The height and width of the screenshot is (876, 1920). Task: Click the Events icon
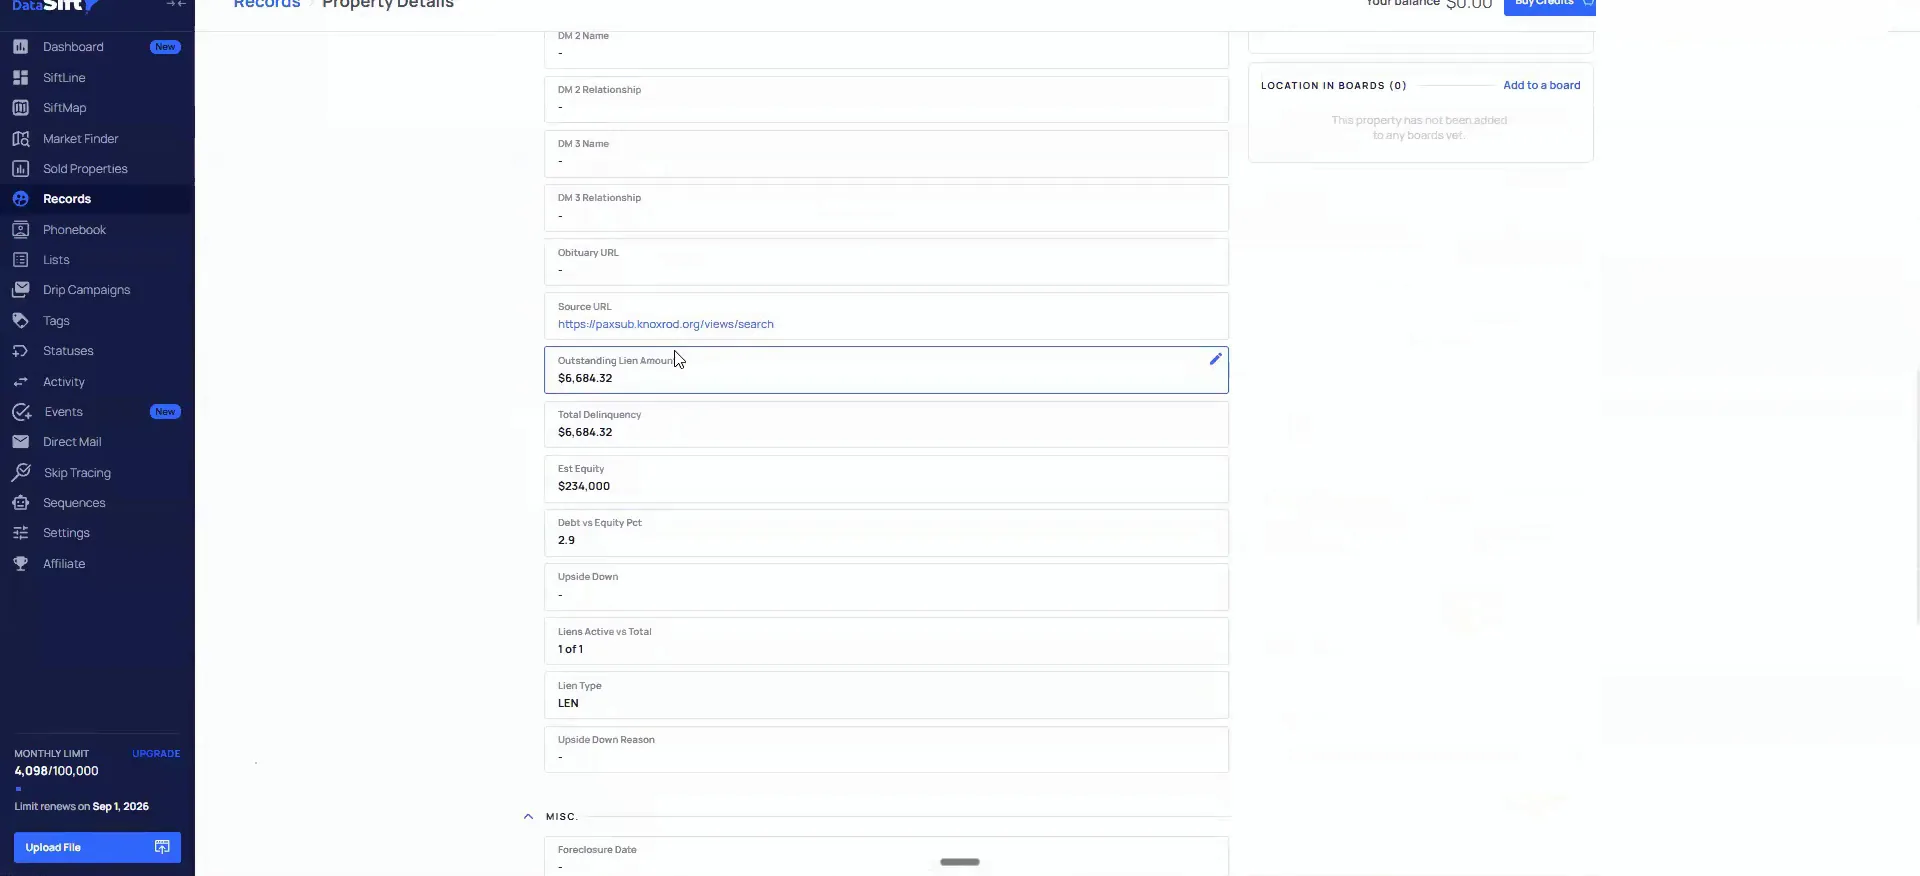tap(21, 412)
